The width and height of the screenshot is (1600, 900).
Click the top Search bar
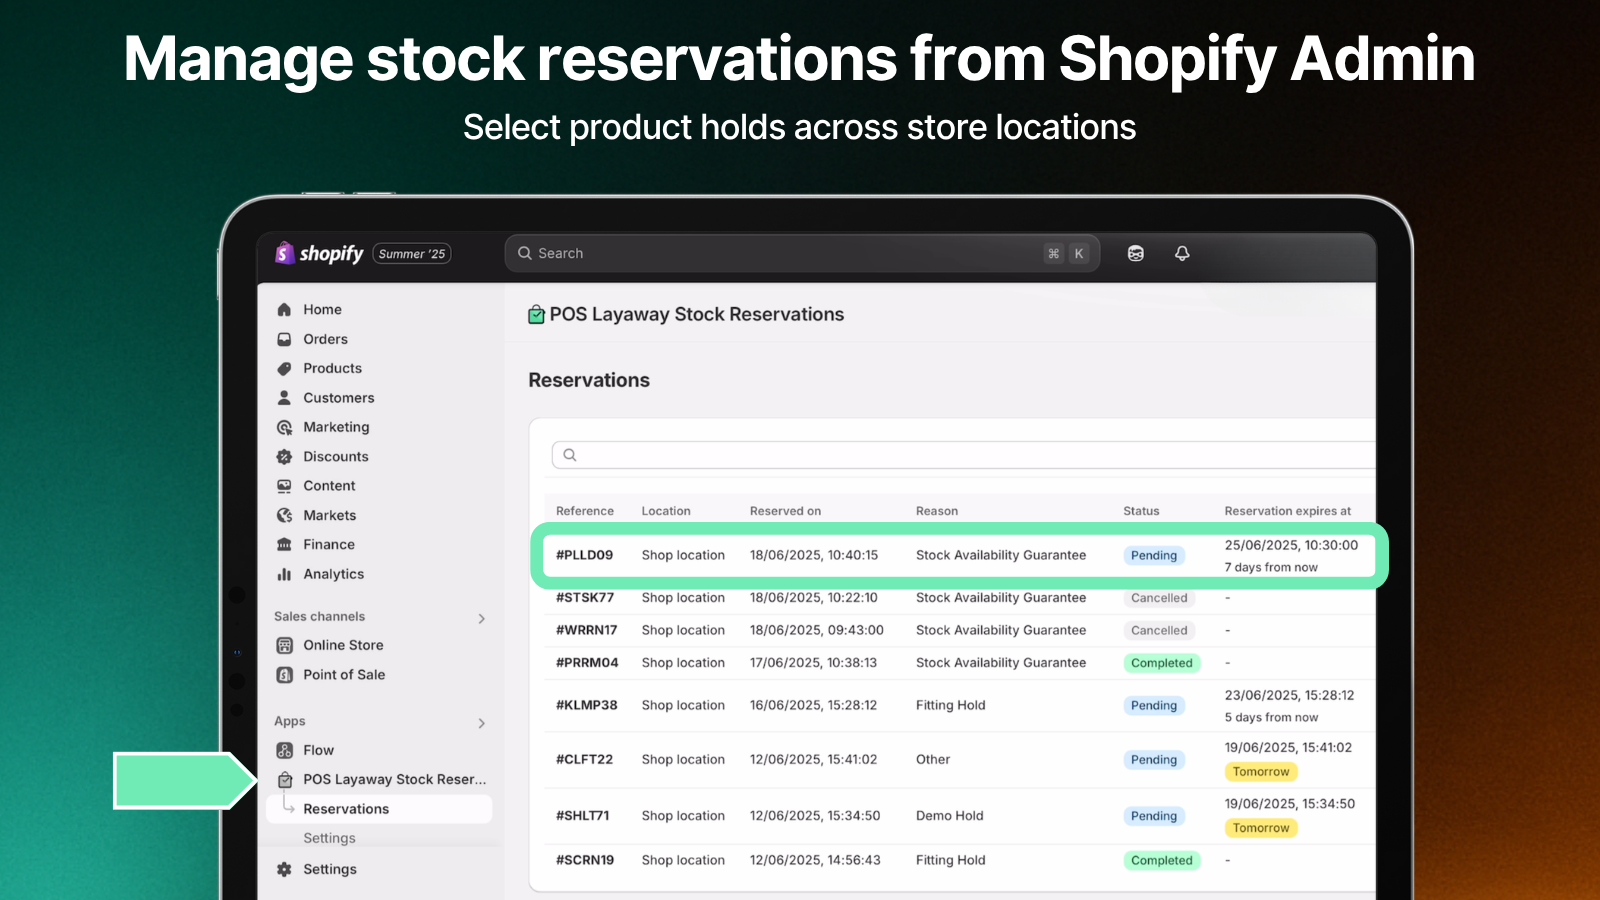tap(802, 254)
